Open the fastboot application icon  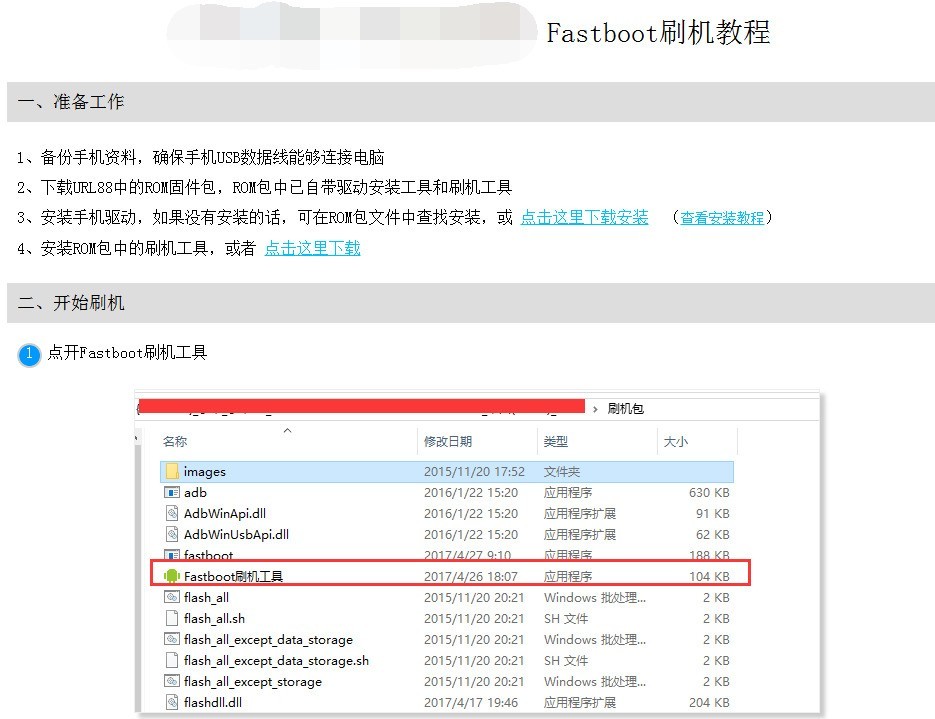coord(171,555)
